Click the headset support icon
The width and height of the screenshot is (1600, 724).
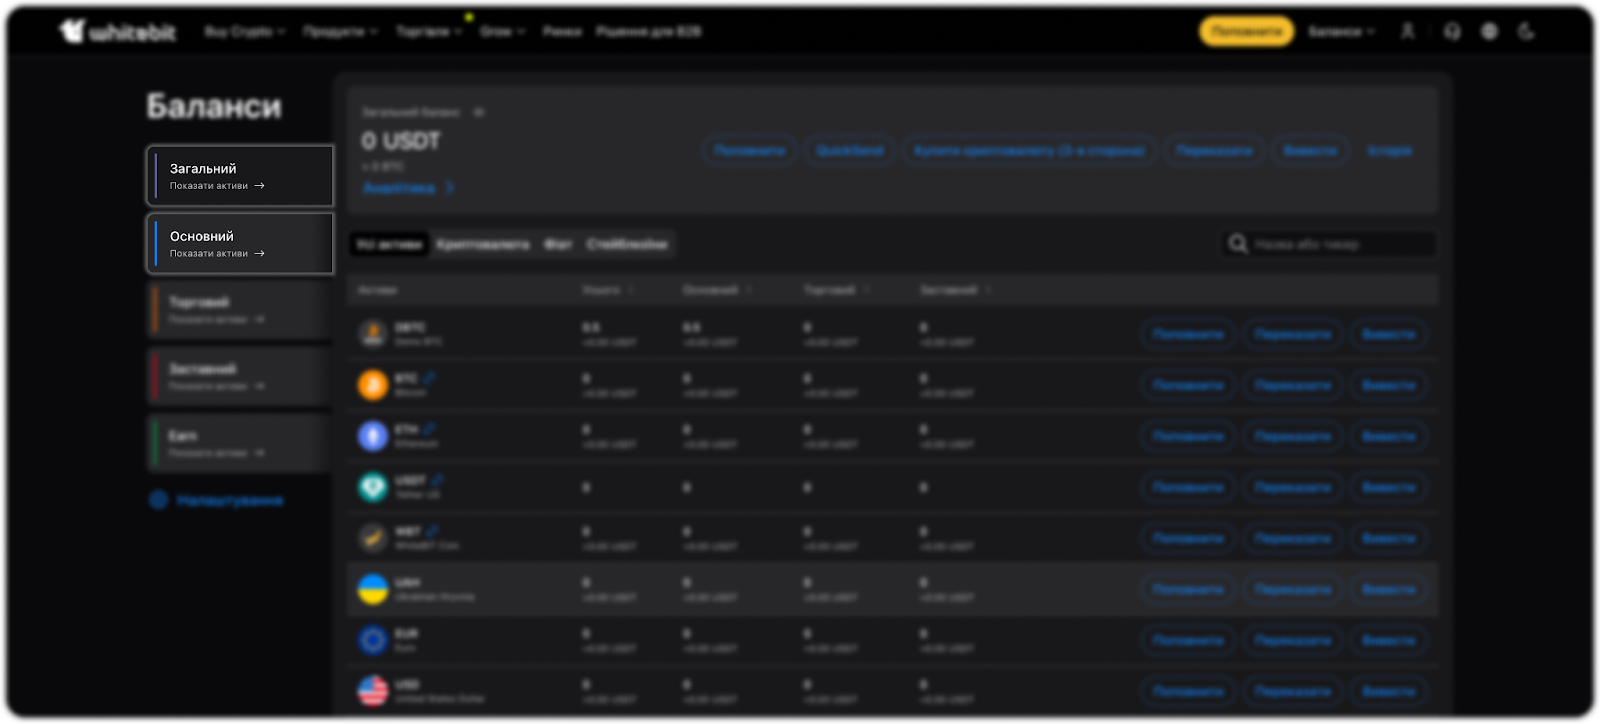pos(1452,32)
